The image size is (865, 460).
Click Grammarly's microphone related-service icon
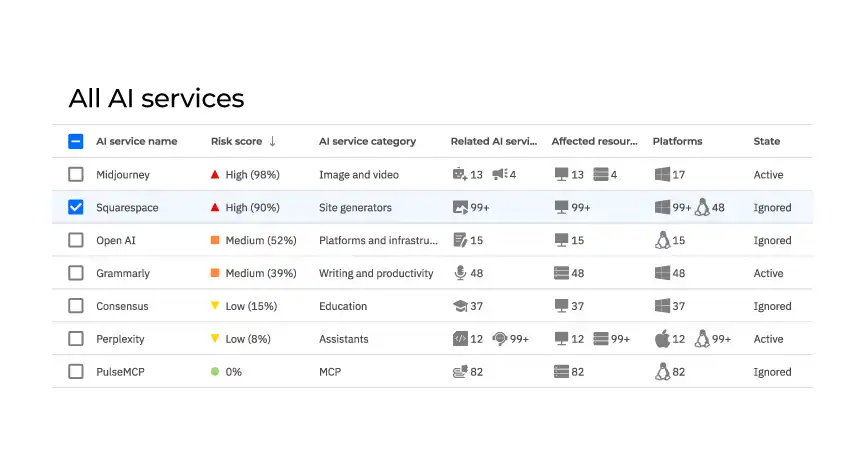pos(460,273)
